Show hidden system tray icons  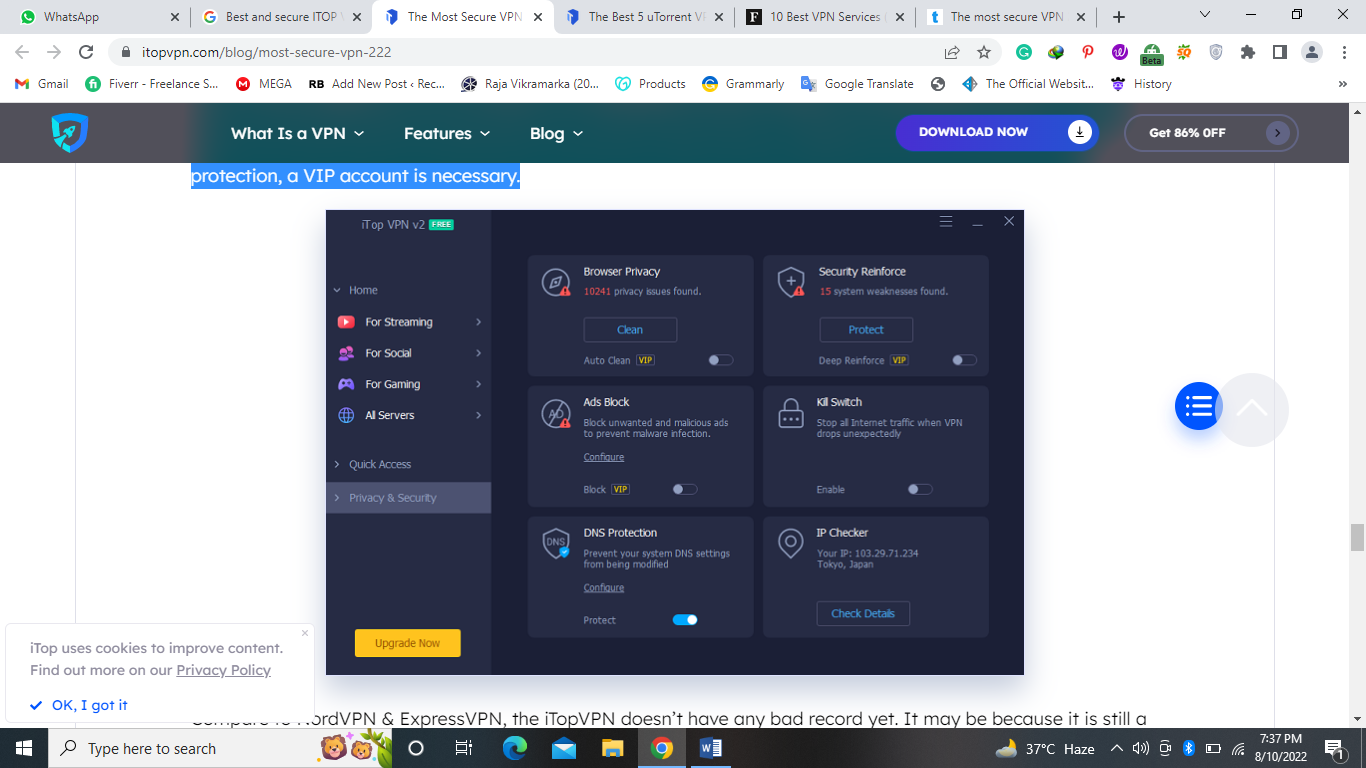1117,748
